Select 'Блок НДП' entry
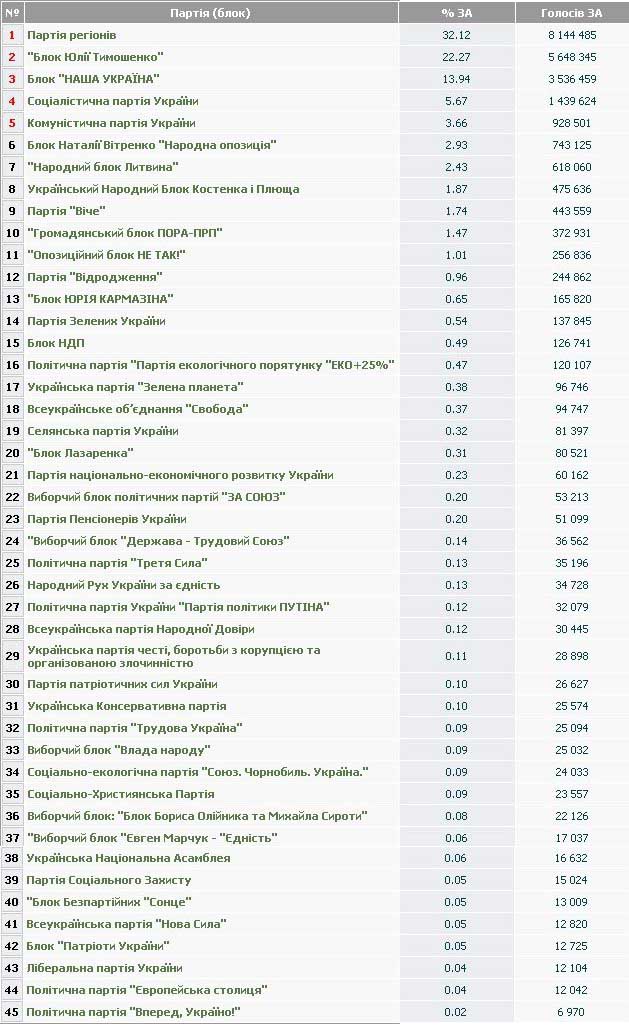Screen dimensions: 629x1027 [56, 343]
